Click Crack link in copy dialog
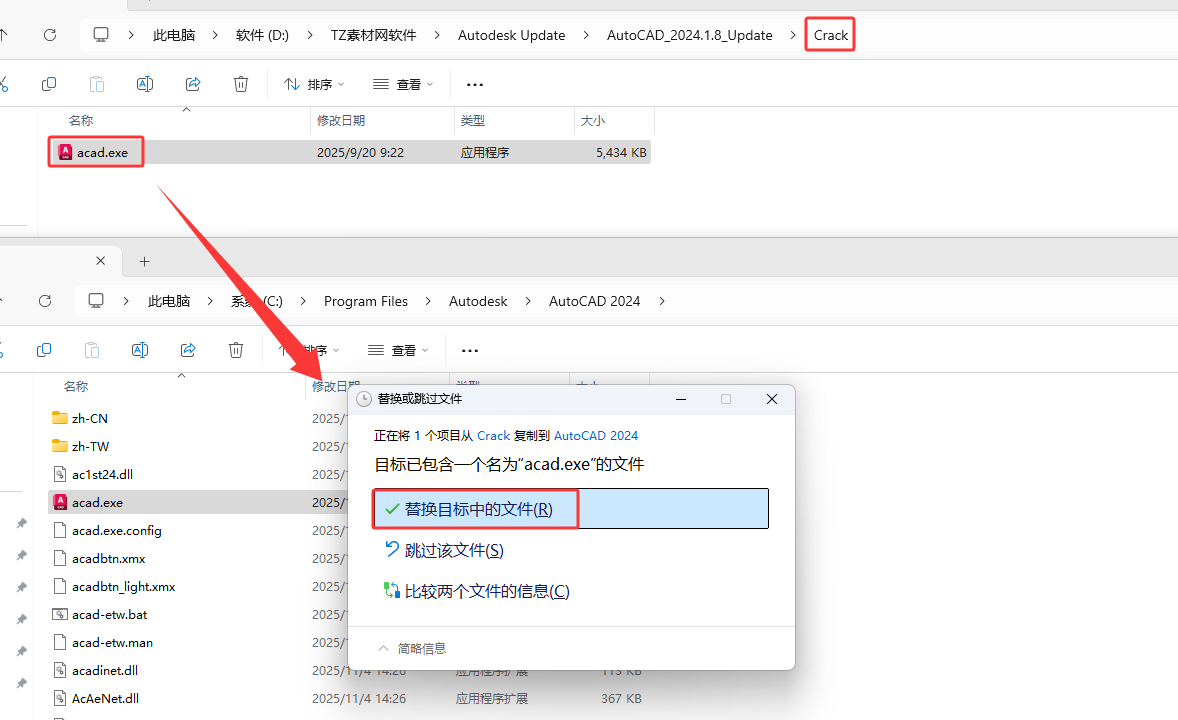Screen dimensions: 1178x720 tap(494, 436)
